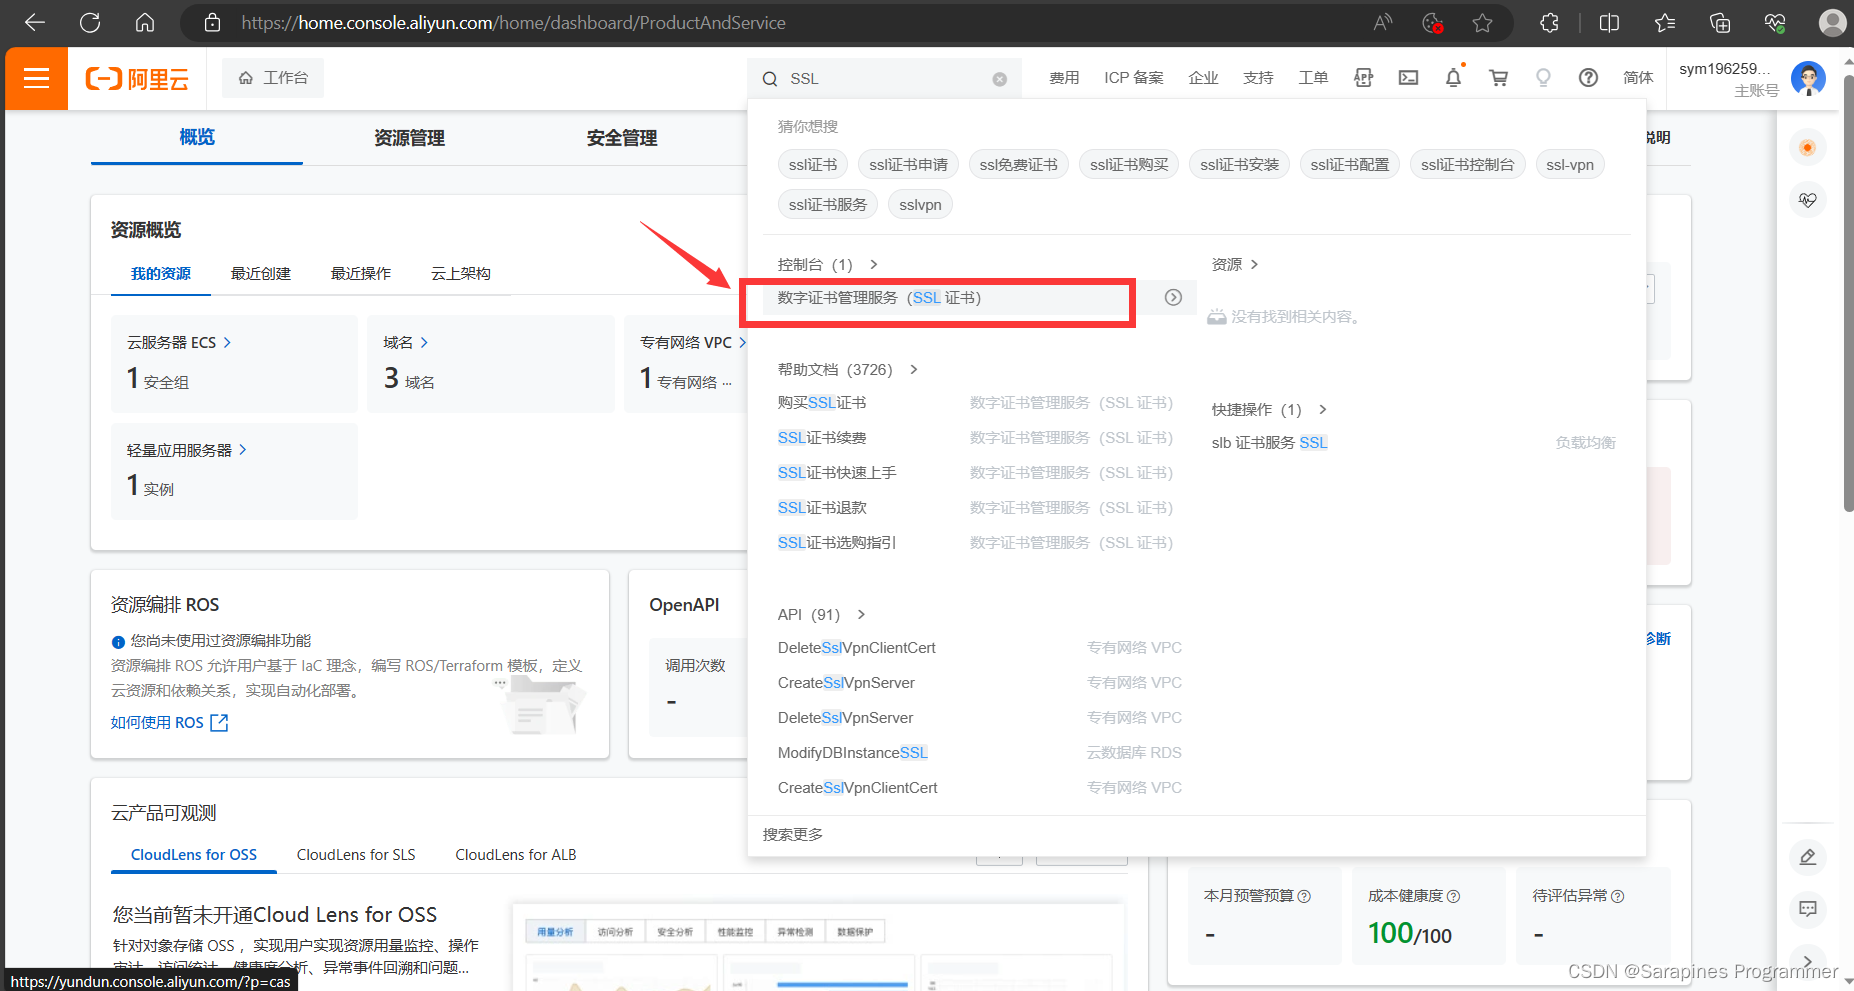The width and height of the screenshot is (1854, 991).
Task: Toggle browser split screen
Action: 1609,22
